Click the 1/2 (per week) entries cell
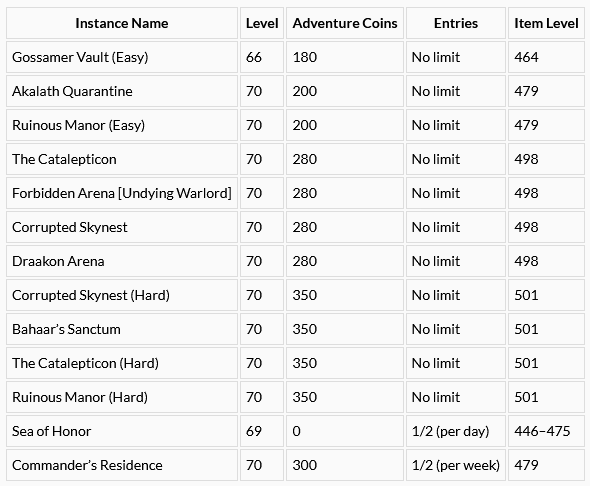The width and height of the screenshot is (590, 486). tap(456, 465)
